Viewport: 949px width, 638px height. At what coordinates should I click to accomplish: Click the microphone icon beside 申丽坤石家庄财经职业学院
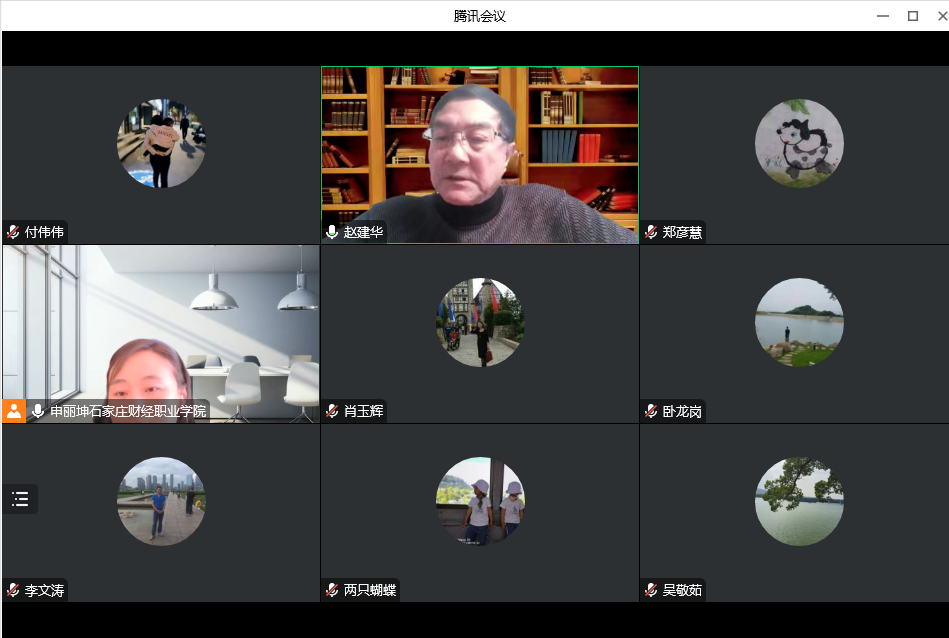point(39,411)
